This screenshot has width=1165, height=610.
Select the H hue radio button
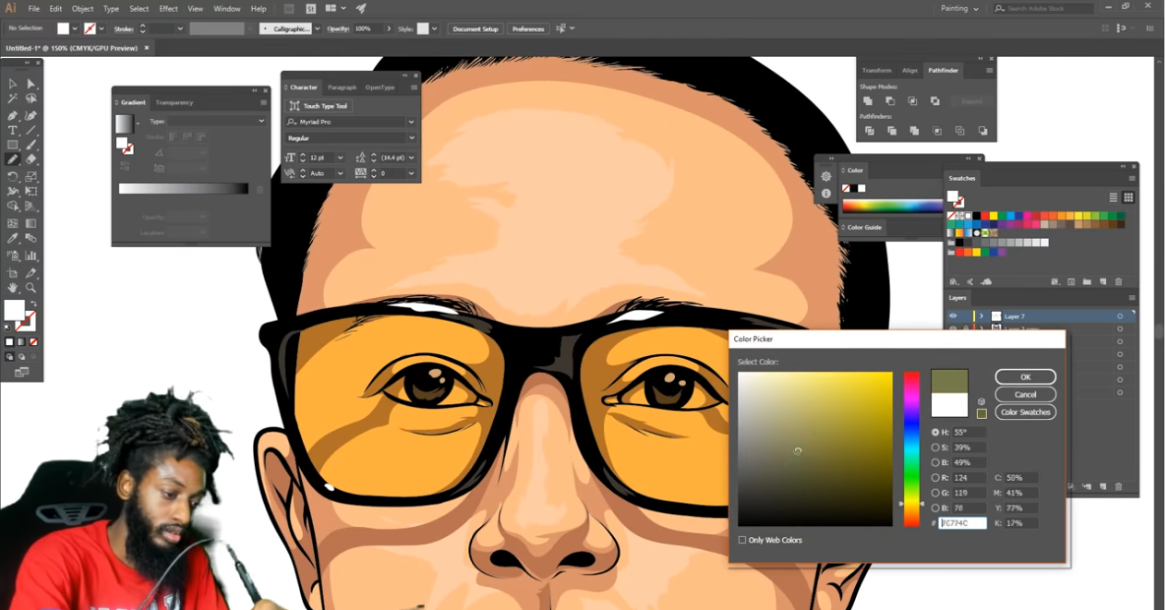pyautogui.click(x=935, y=432)
